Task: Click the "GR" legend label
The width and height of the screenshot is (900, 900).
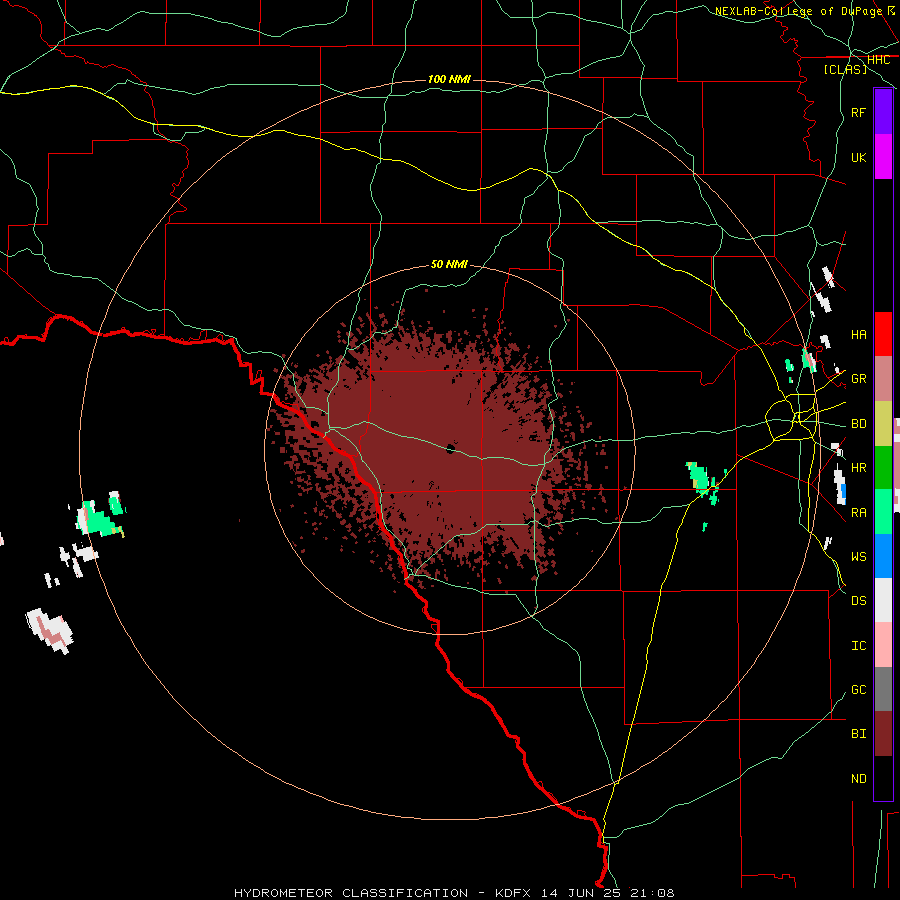Action: [859, 379]
